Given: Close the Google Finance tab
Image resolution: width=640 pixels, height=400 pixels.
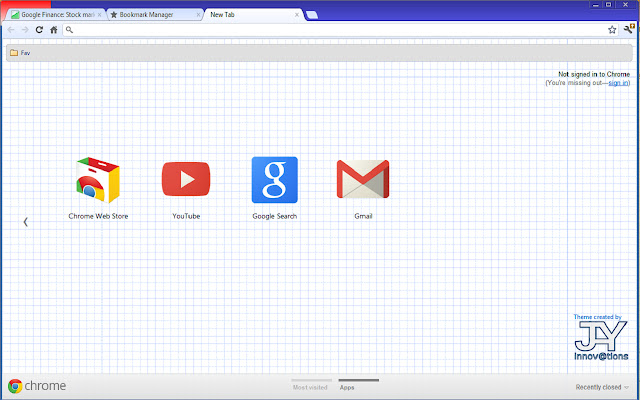Looking at the screenshot, I should tap(99, 15).
